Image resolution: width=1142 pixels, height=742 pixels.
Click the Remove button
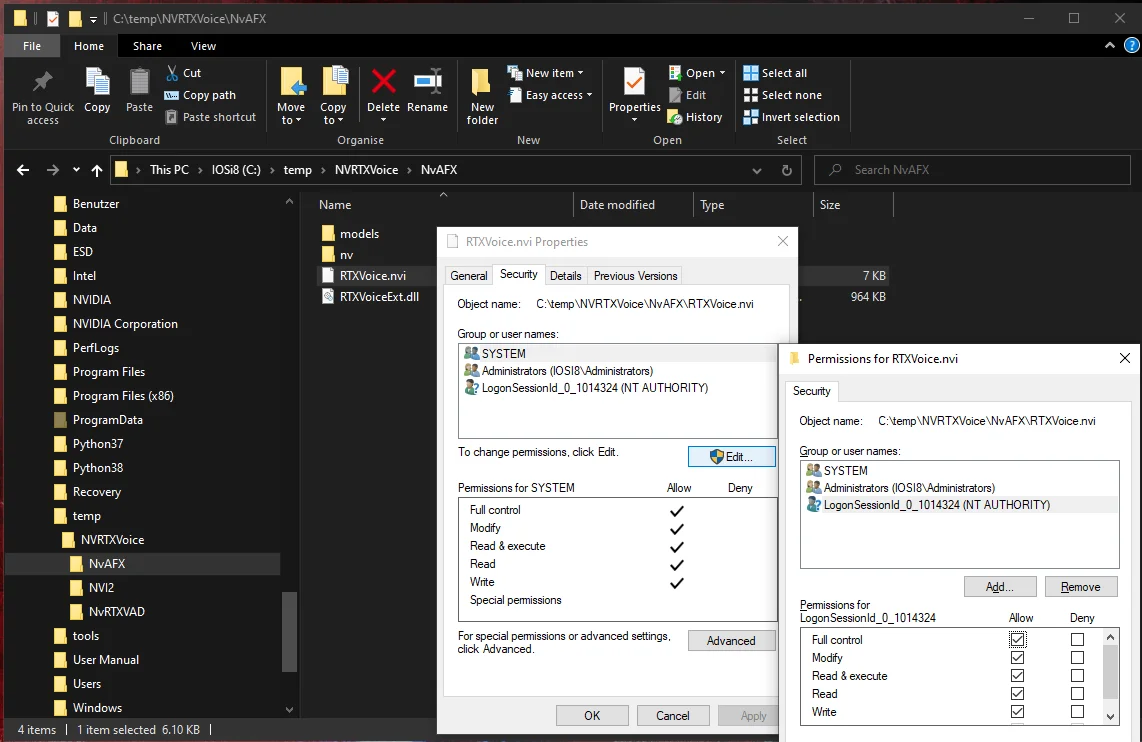pos(1080,587)
